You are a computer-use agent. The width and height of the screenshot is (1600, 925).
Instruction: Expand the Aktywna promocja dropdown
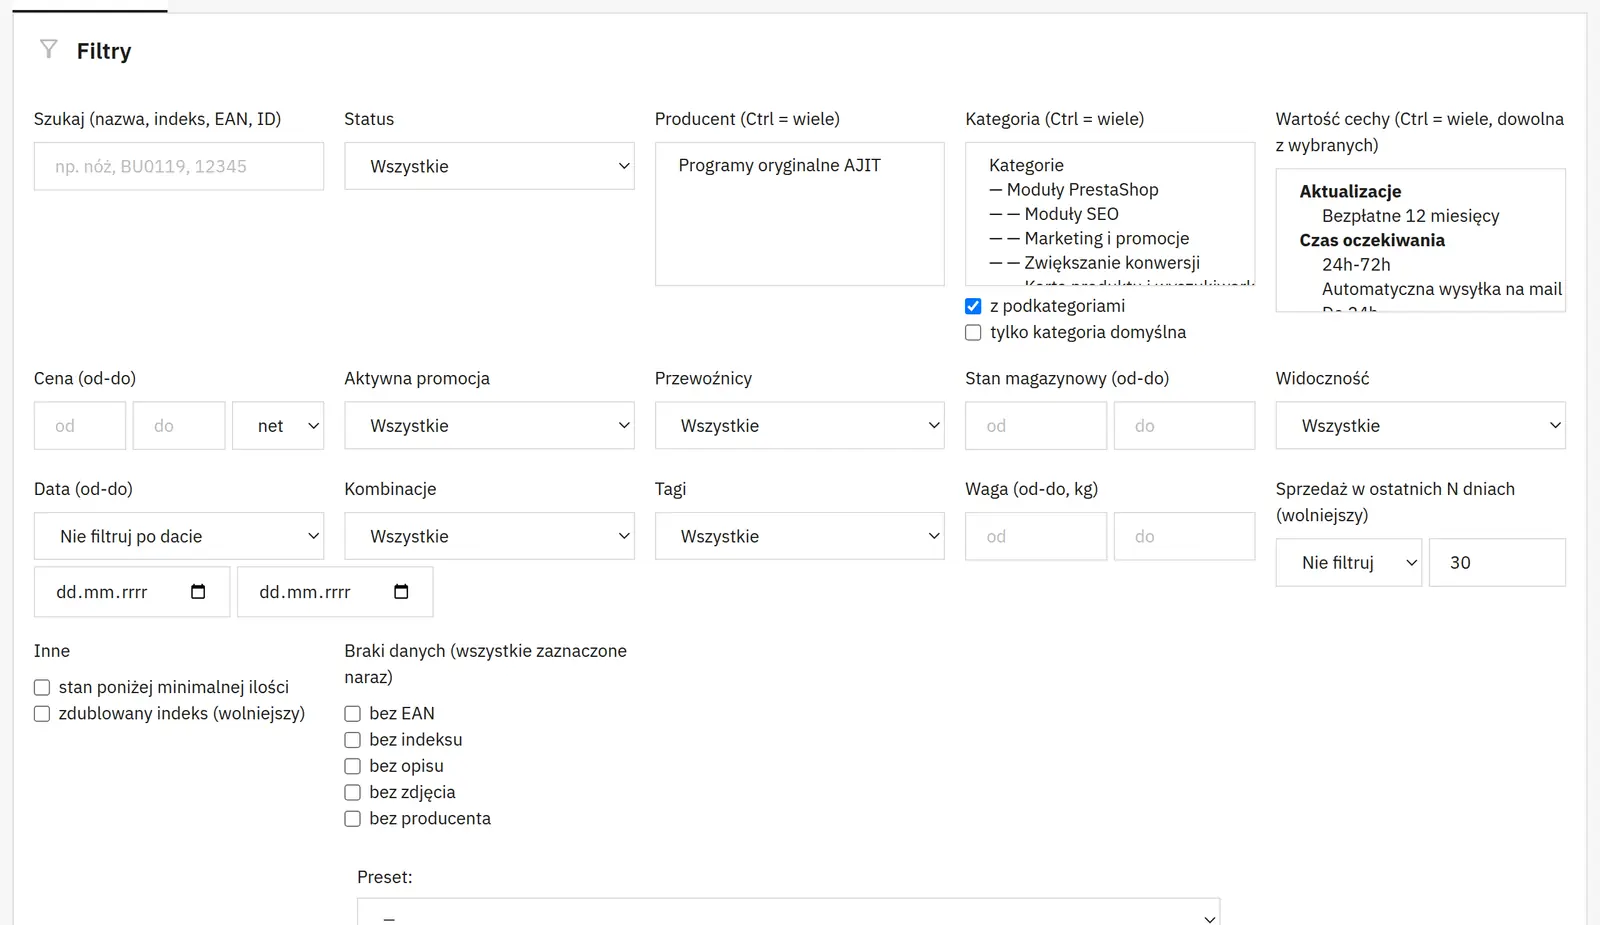[x=489, y=426]
